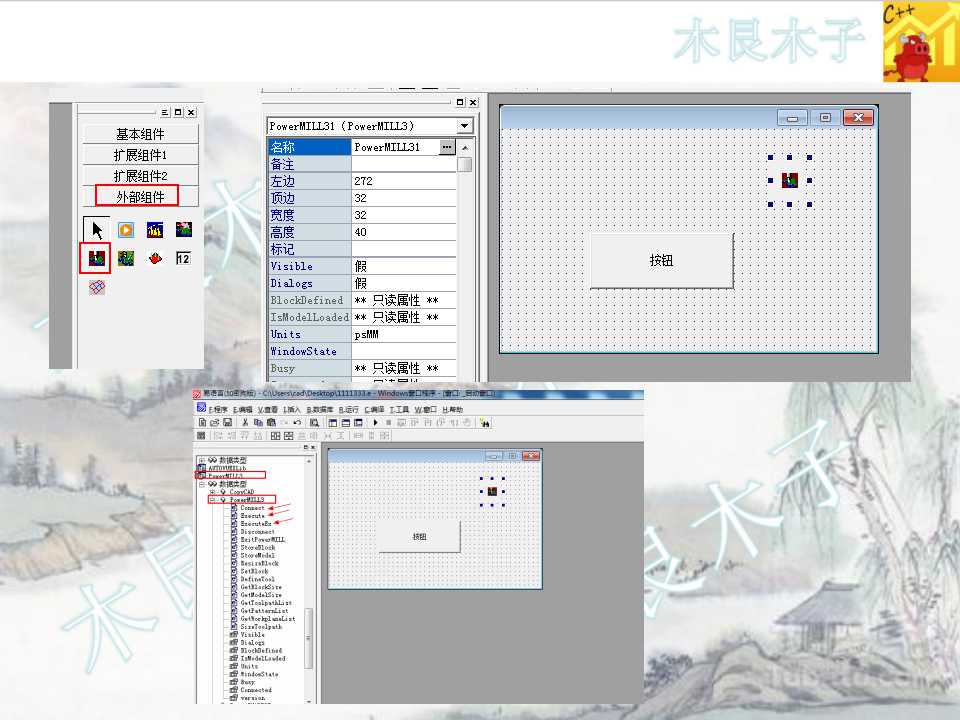
Task: Select IsModelLoaded property in tree
Action: coord(263,658)
